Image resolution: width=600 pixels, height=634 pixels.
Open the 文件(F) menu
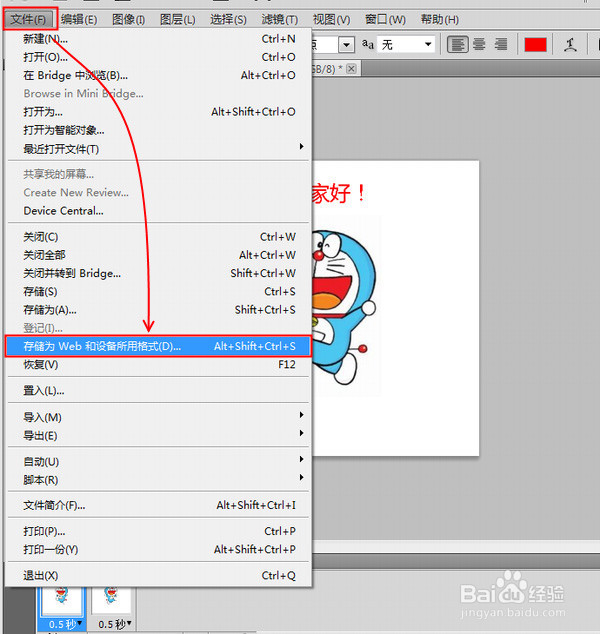pos(29,19)
